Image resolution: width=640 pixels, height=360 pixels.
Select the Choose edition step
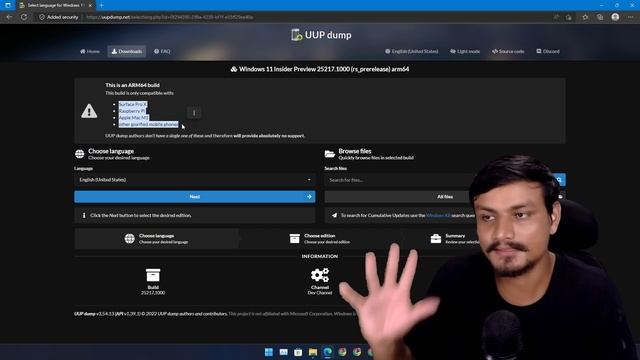pos(320,239)
